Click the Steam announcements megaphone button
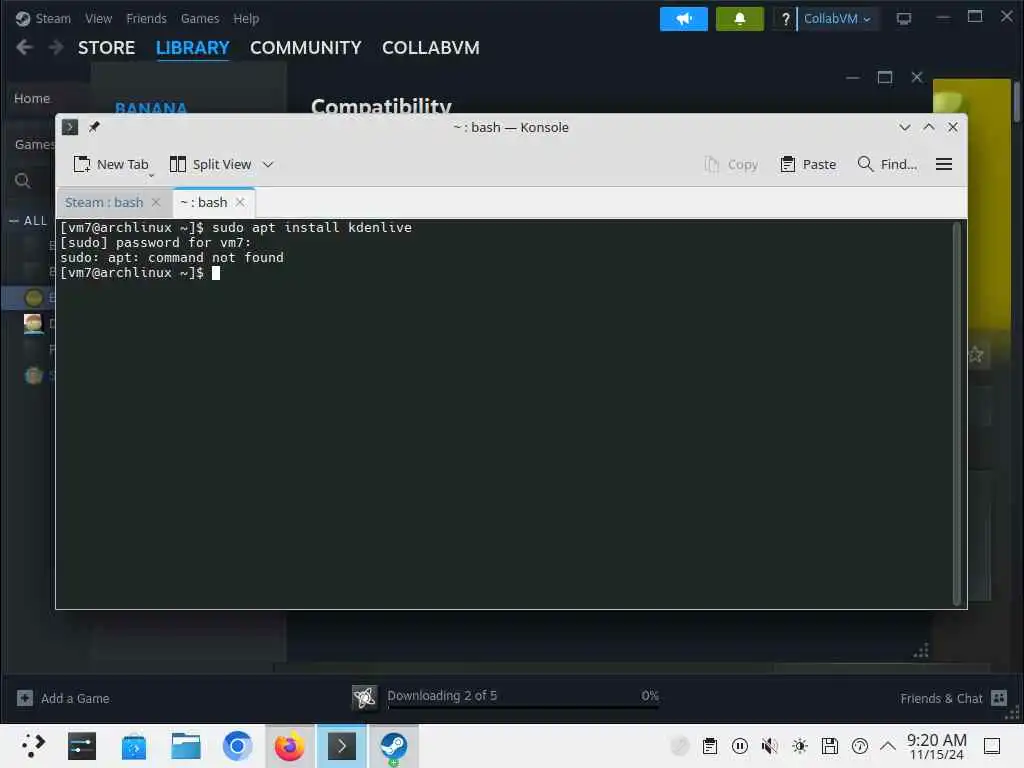The width and height of the screenshot is (1024, 768). coord(684,19)
